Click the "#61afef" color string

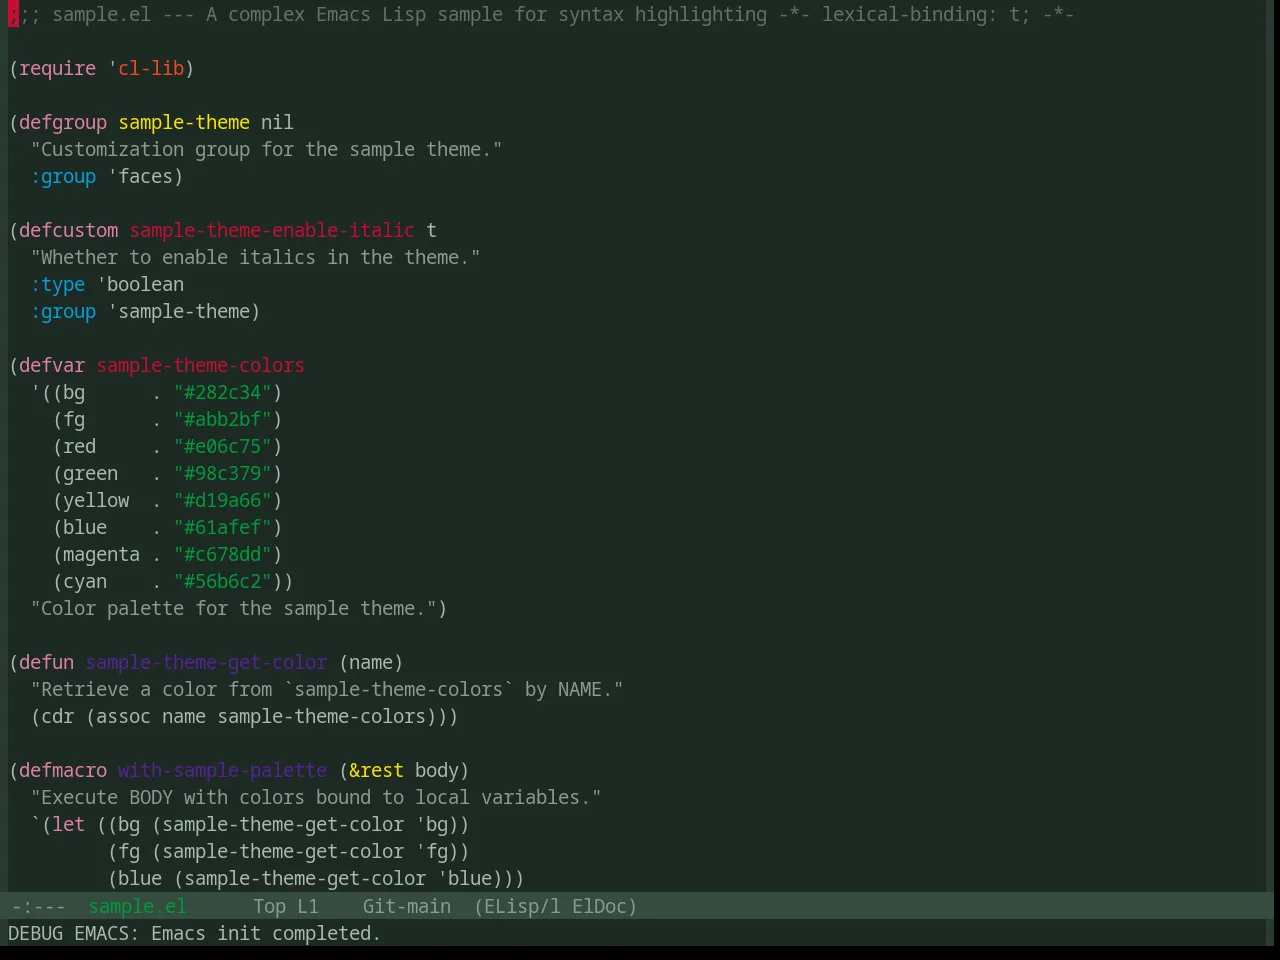point(223,527)
